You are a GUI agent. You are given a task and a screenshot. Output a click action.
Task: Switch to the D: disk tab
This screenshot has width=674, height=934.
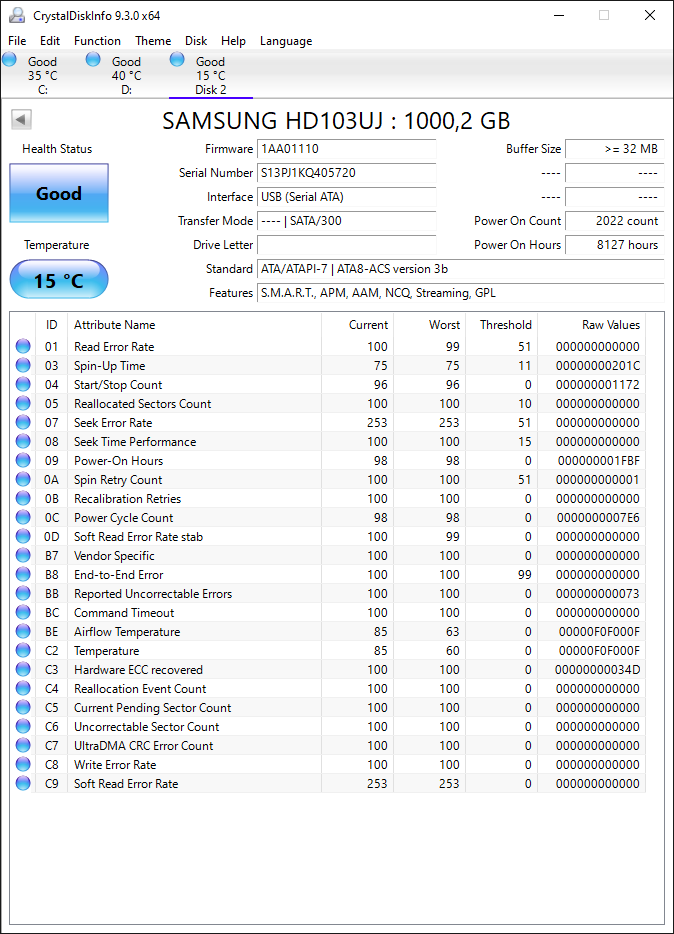click(x=126, y=75)
